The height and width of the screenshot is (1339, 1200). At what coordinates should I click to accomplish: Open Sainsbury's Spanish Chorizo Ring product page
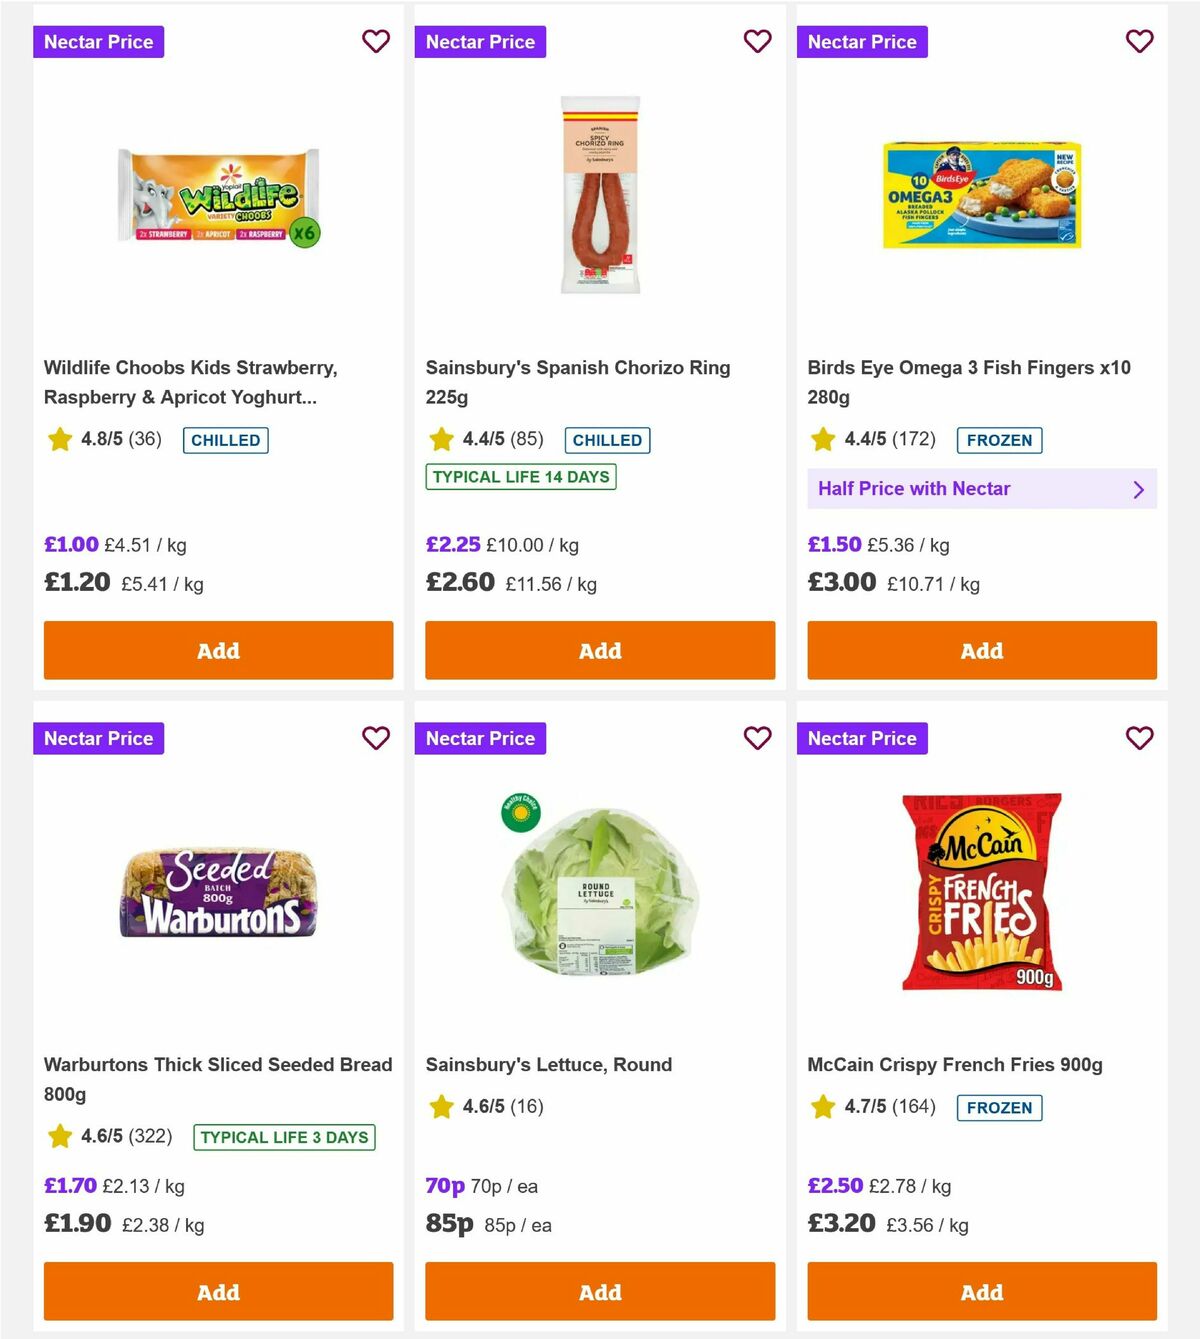(x=578, y=381)
